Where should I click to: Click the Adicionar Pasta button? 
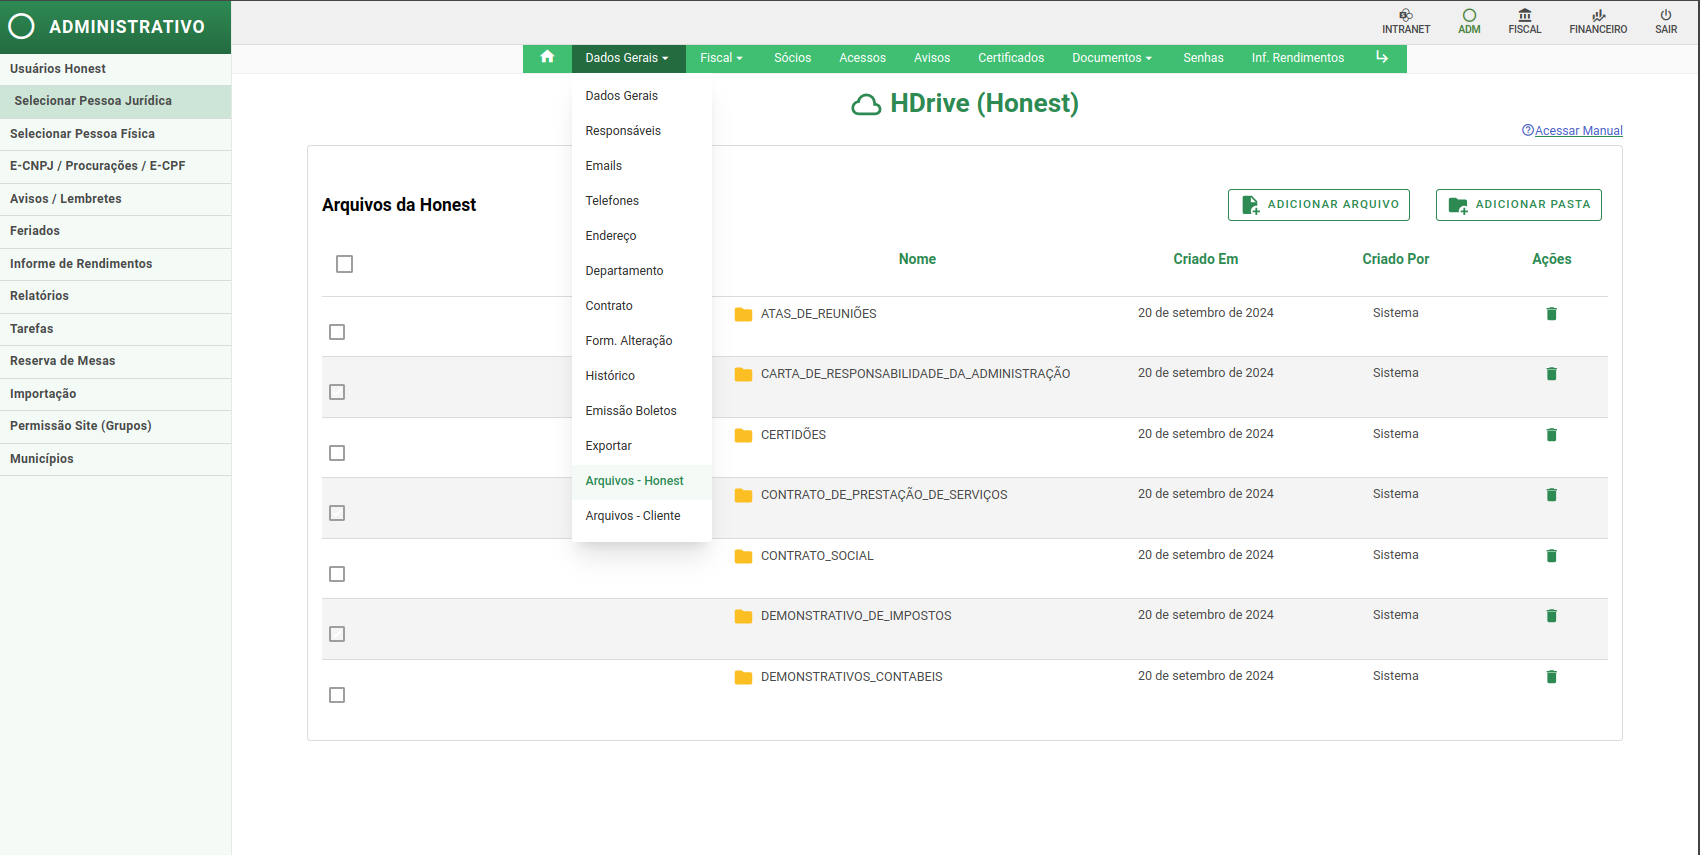[x=1519, y=205]
